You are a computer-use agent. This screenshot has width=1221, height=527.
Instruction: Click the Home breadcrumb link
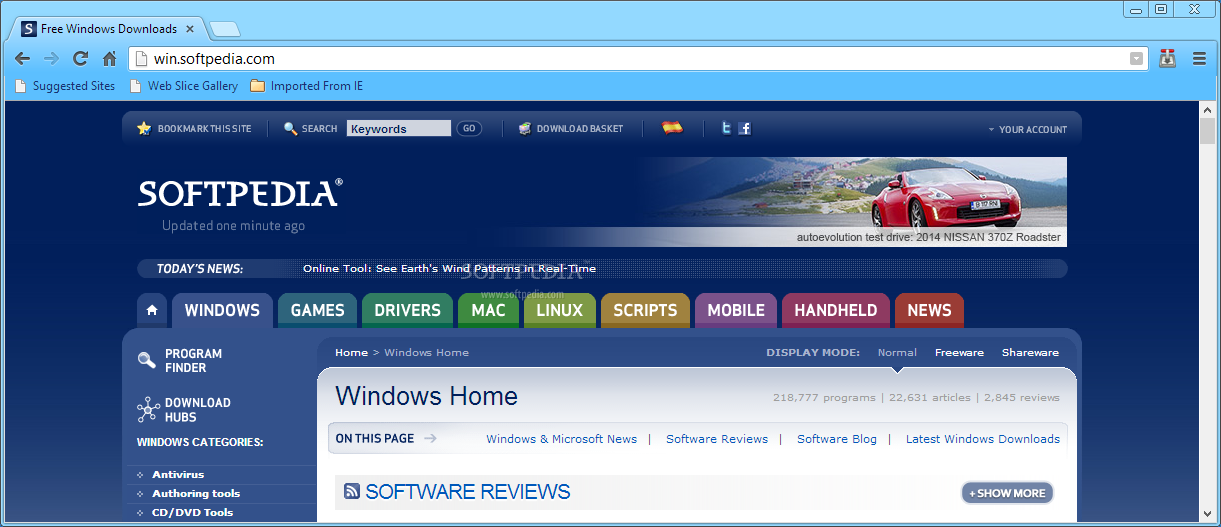[x=351, y=352]
